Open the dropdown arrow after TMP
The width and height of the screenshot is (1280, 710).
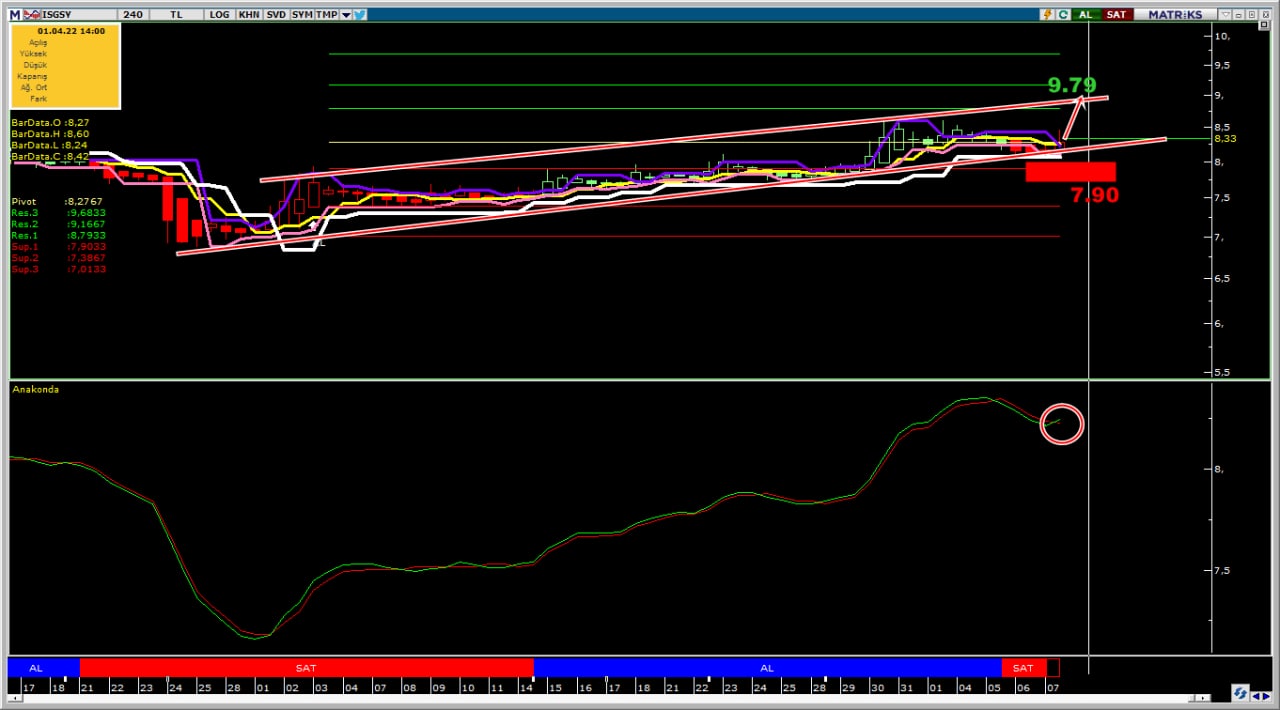(x=346, y=14)
